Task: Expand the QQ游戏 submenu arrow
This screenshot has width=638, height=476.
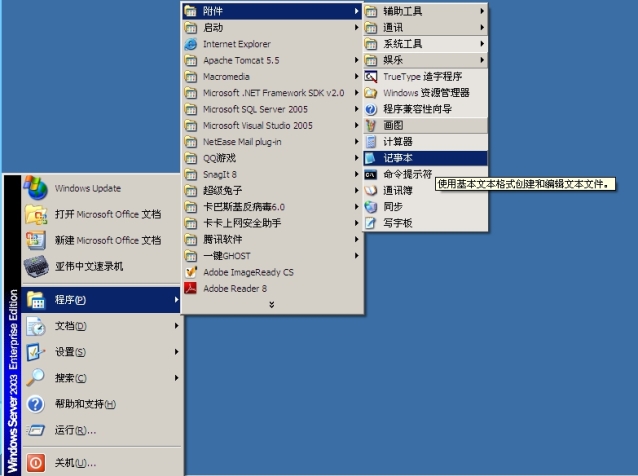Action: click(x=356, y=158)
